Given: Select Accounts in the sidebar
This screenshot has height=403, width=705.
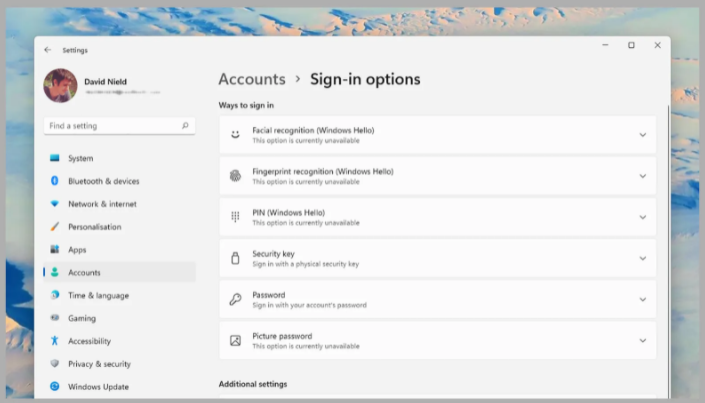Looking at the screenshot, I should point(120,273).
